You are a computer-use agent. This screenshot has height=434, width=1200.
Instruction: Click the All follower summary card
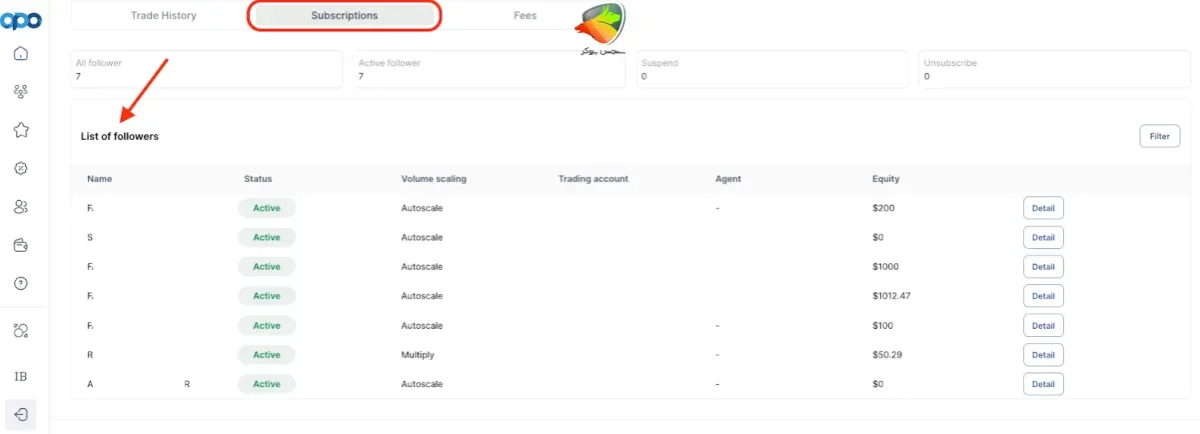(x=208, y=69)
